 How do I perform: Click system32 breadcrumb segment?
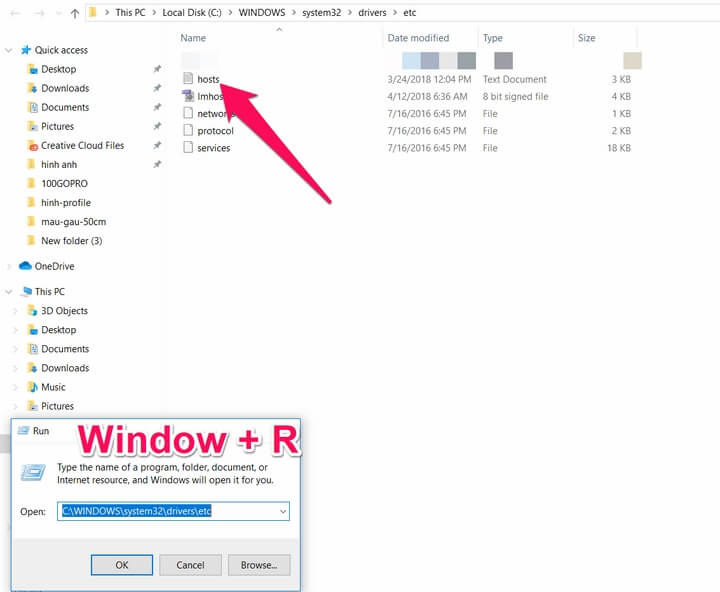pyautogui.click(x=321, y=13)
